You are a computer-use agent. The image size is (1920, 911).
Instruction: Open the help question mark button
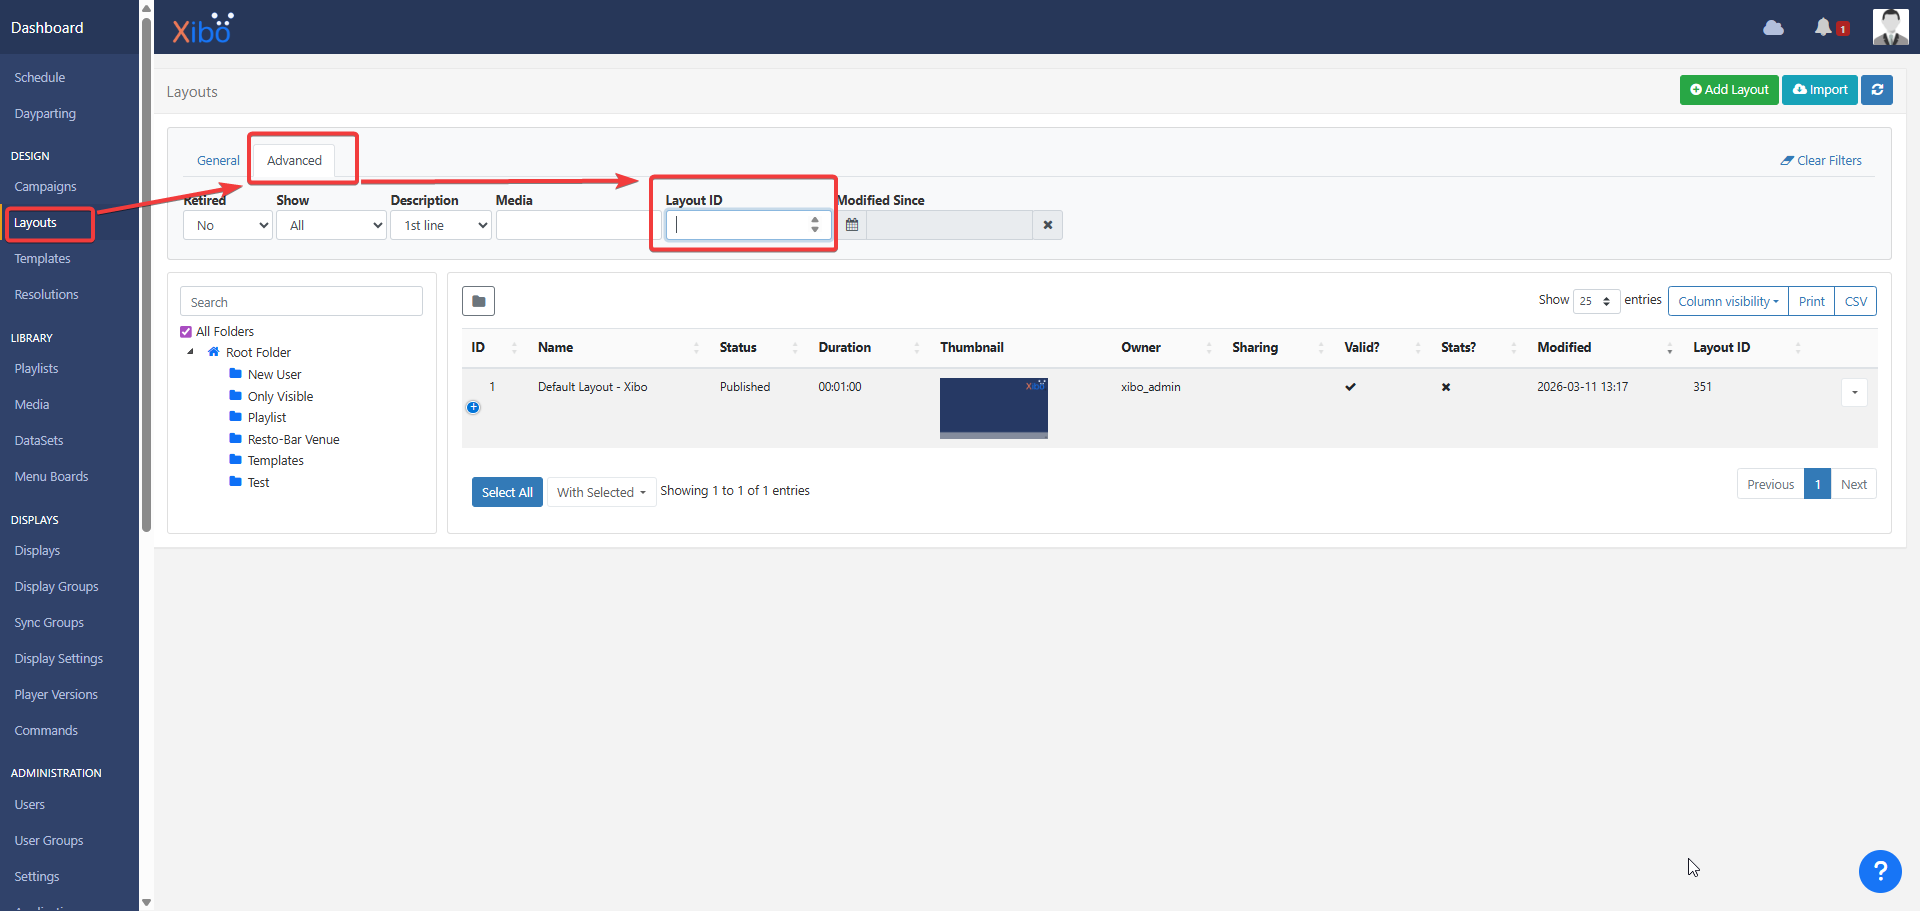(x=1880, y=871)
